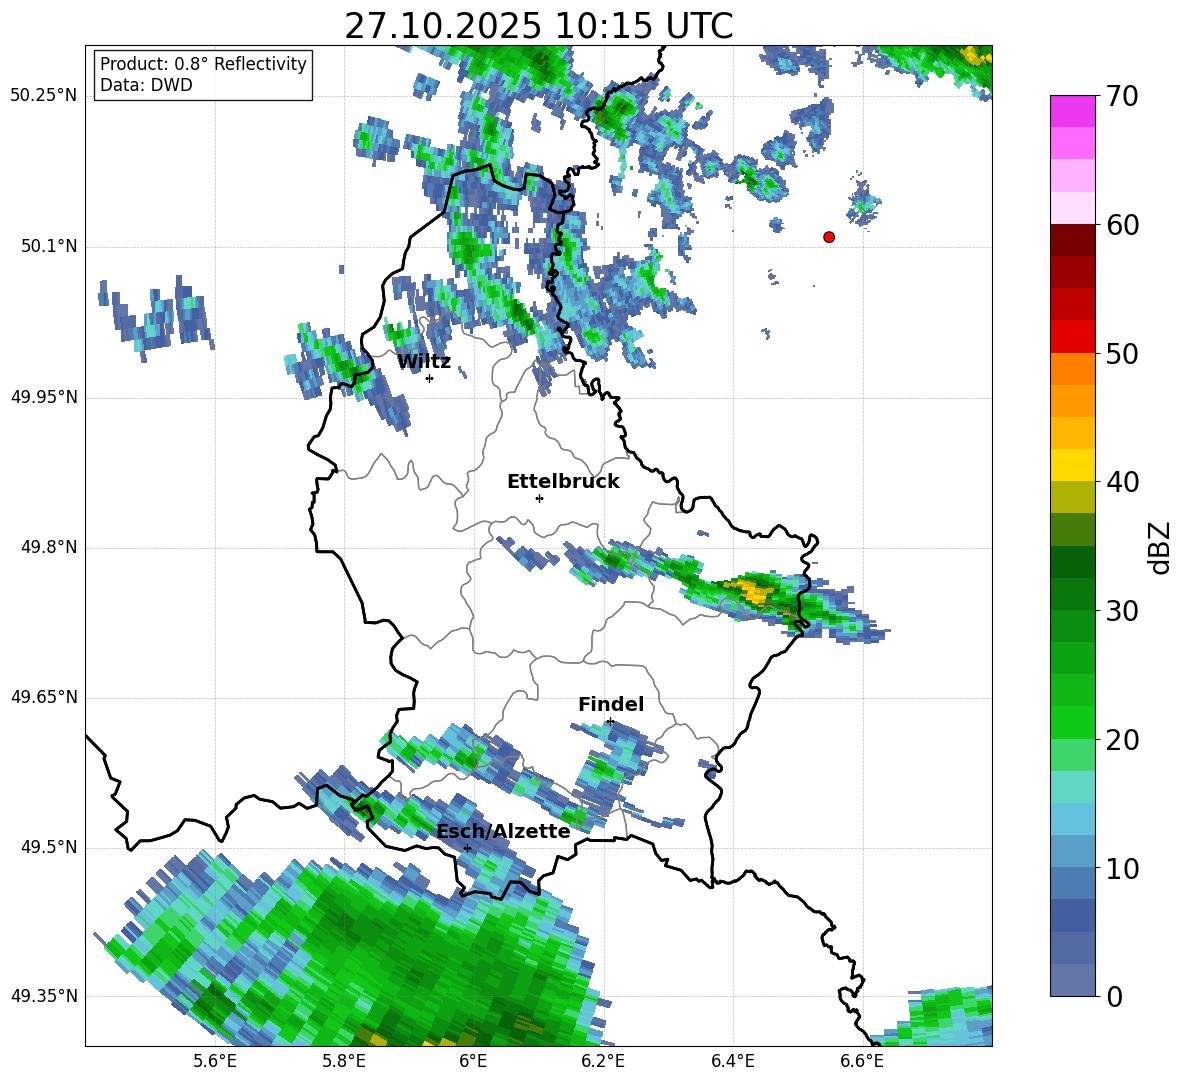Click the 30 value on the colorbar
The height and width of the screenshot is (1081, 1184).
click(x=1122, y=611)
